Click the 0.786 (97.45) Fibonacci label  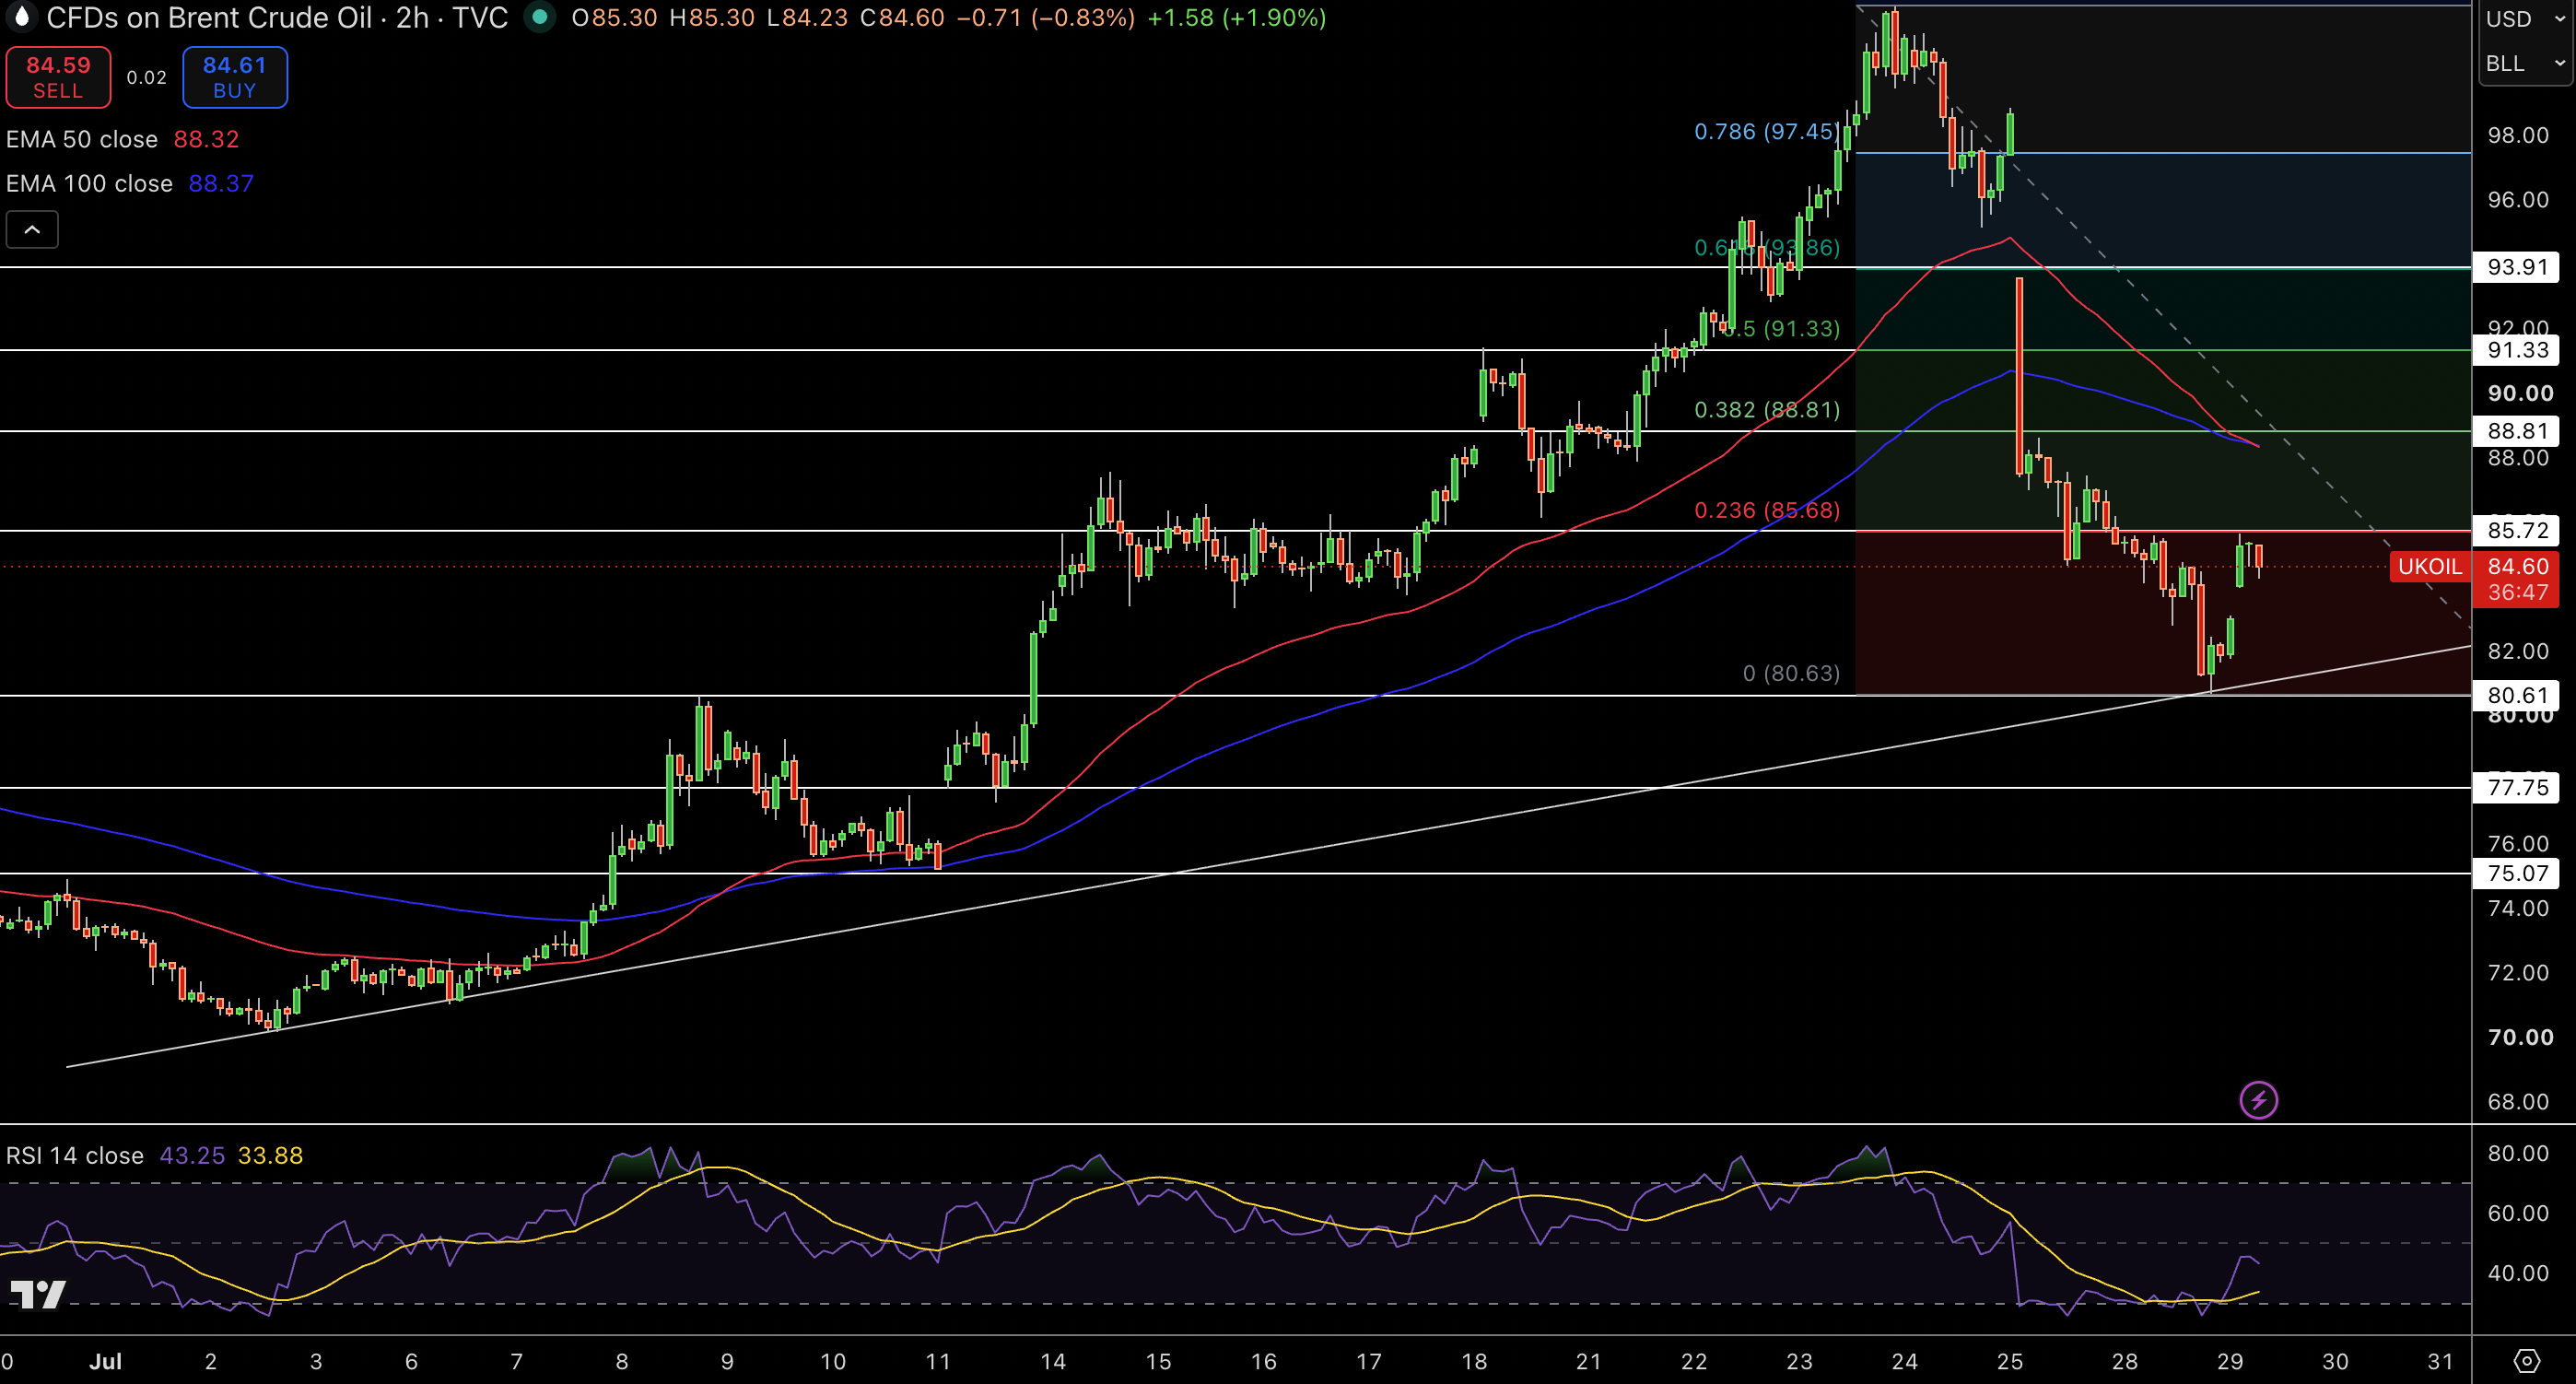[x=1766, y=131]
